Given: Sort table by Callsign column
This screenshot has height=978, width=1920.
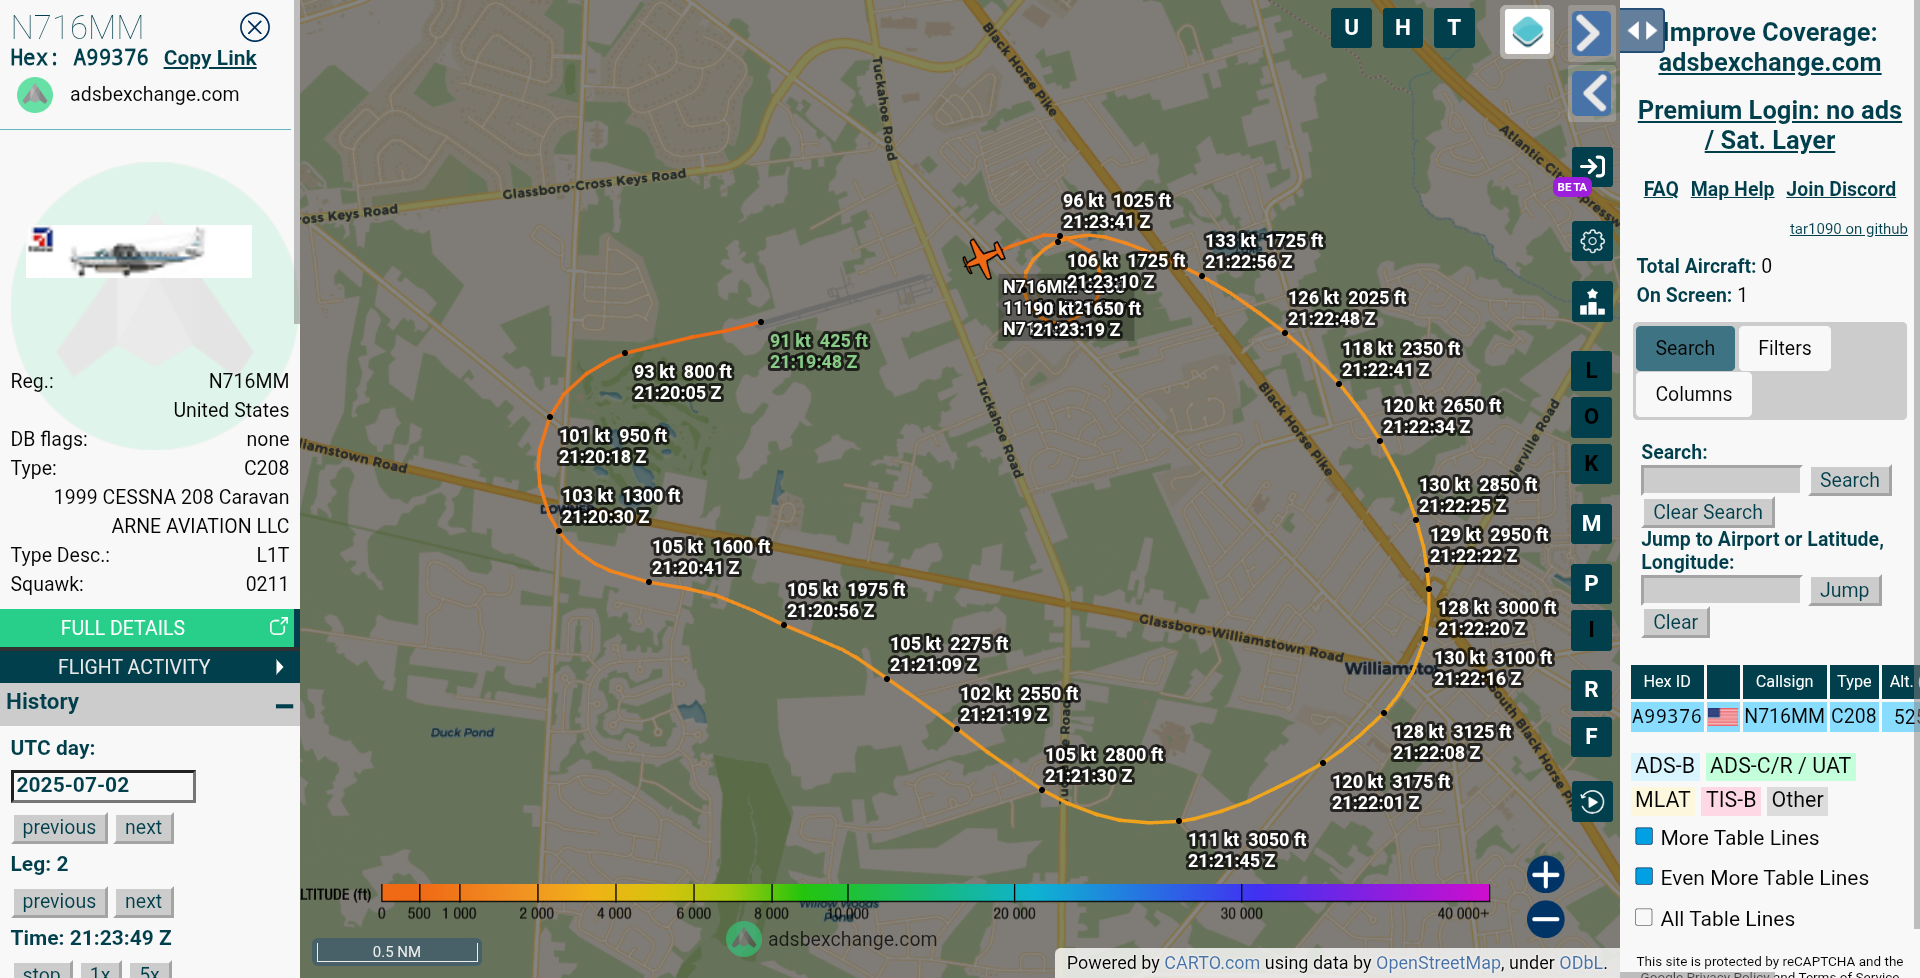Looking at the screenshot, I should 1784,681.
